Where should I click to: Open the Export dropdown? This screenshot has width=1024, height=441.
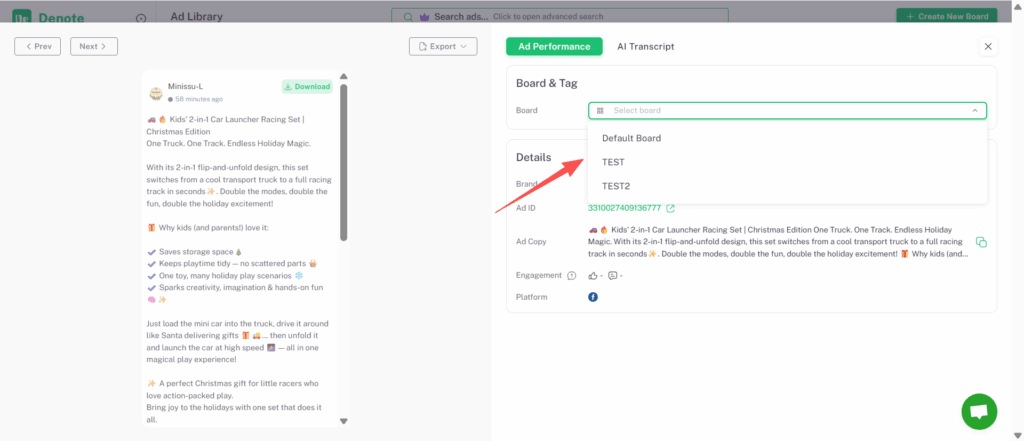pos(443,46)
